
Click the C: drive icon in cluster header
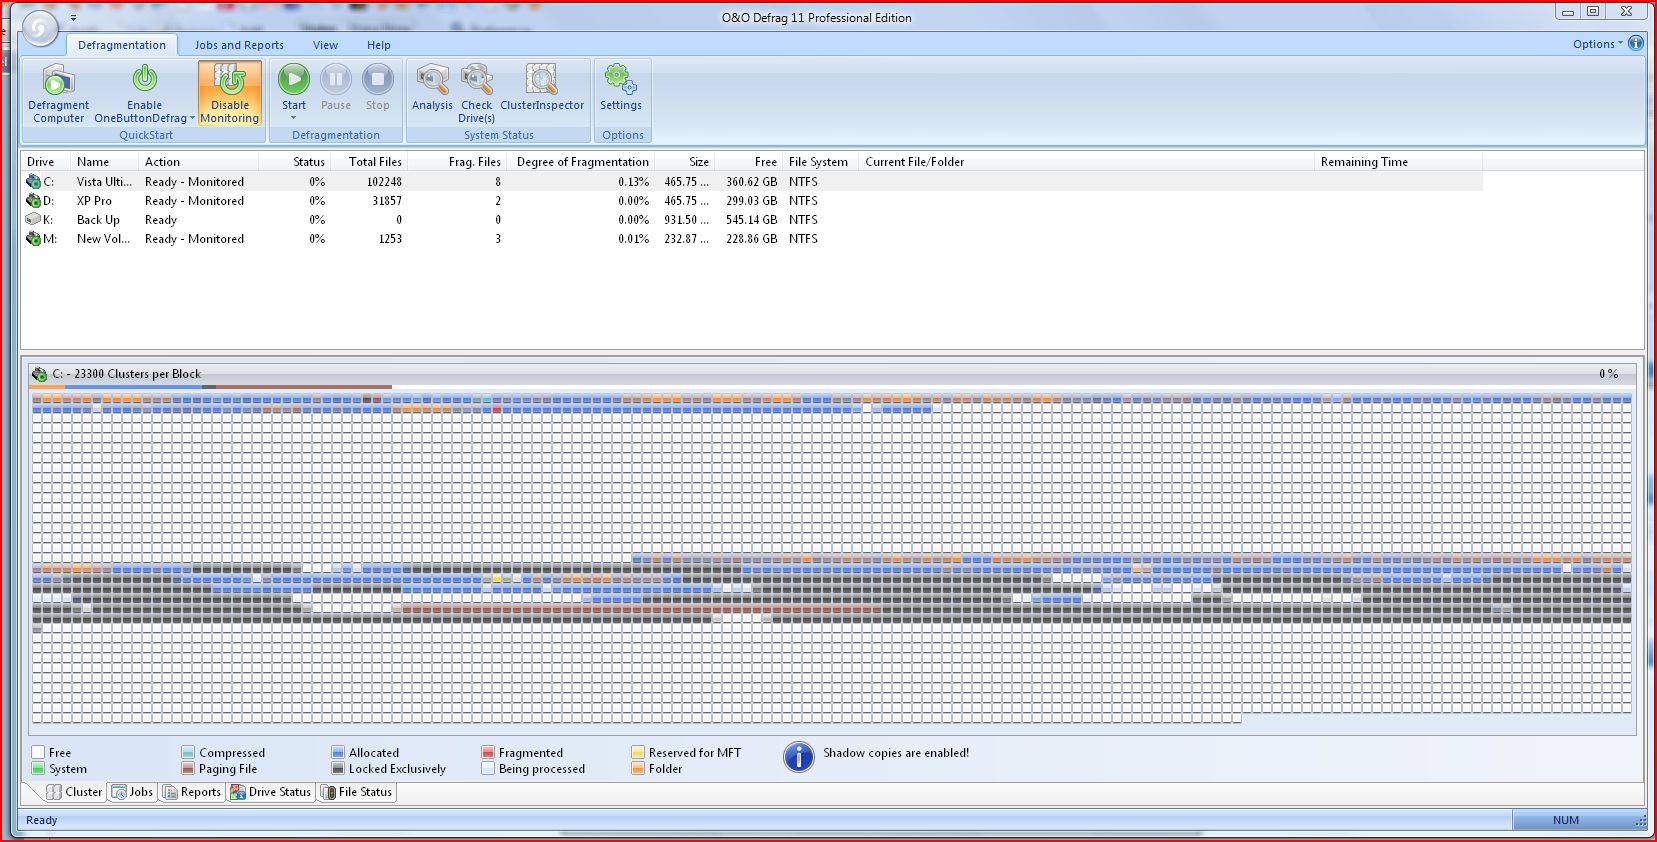coord(39,374)
